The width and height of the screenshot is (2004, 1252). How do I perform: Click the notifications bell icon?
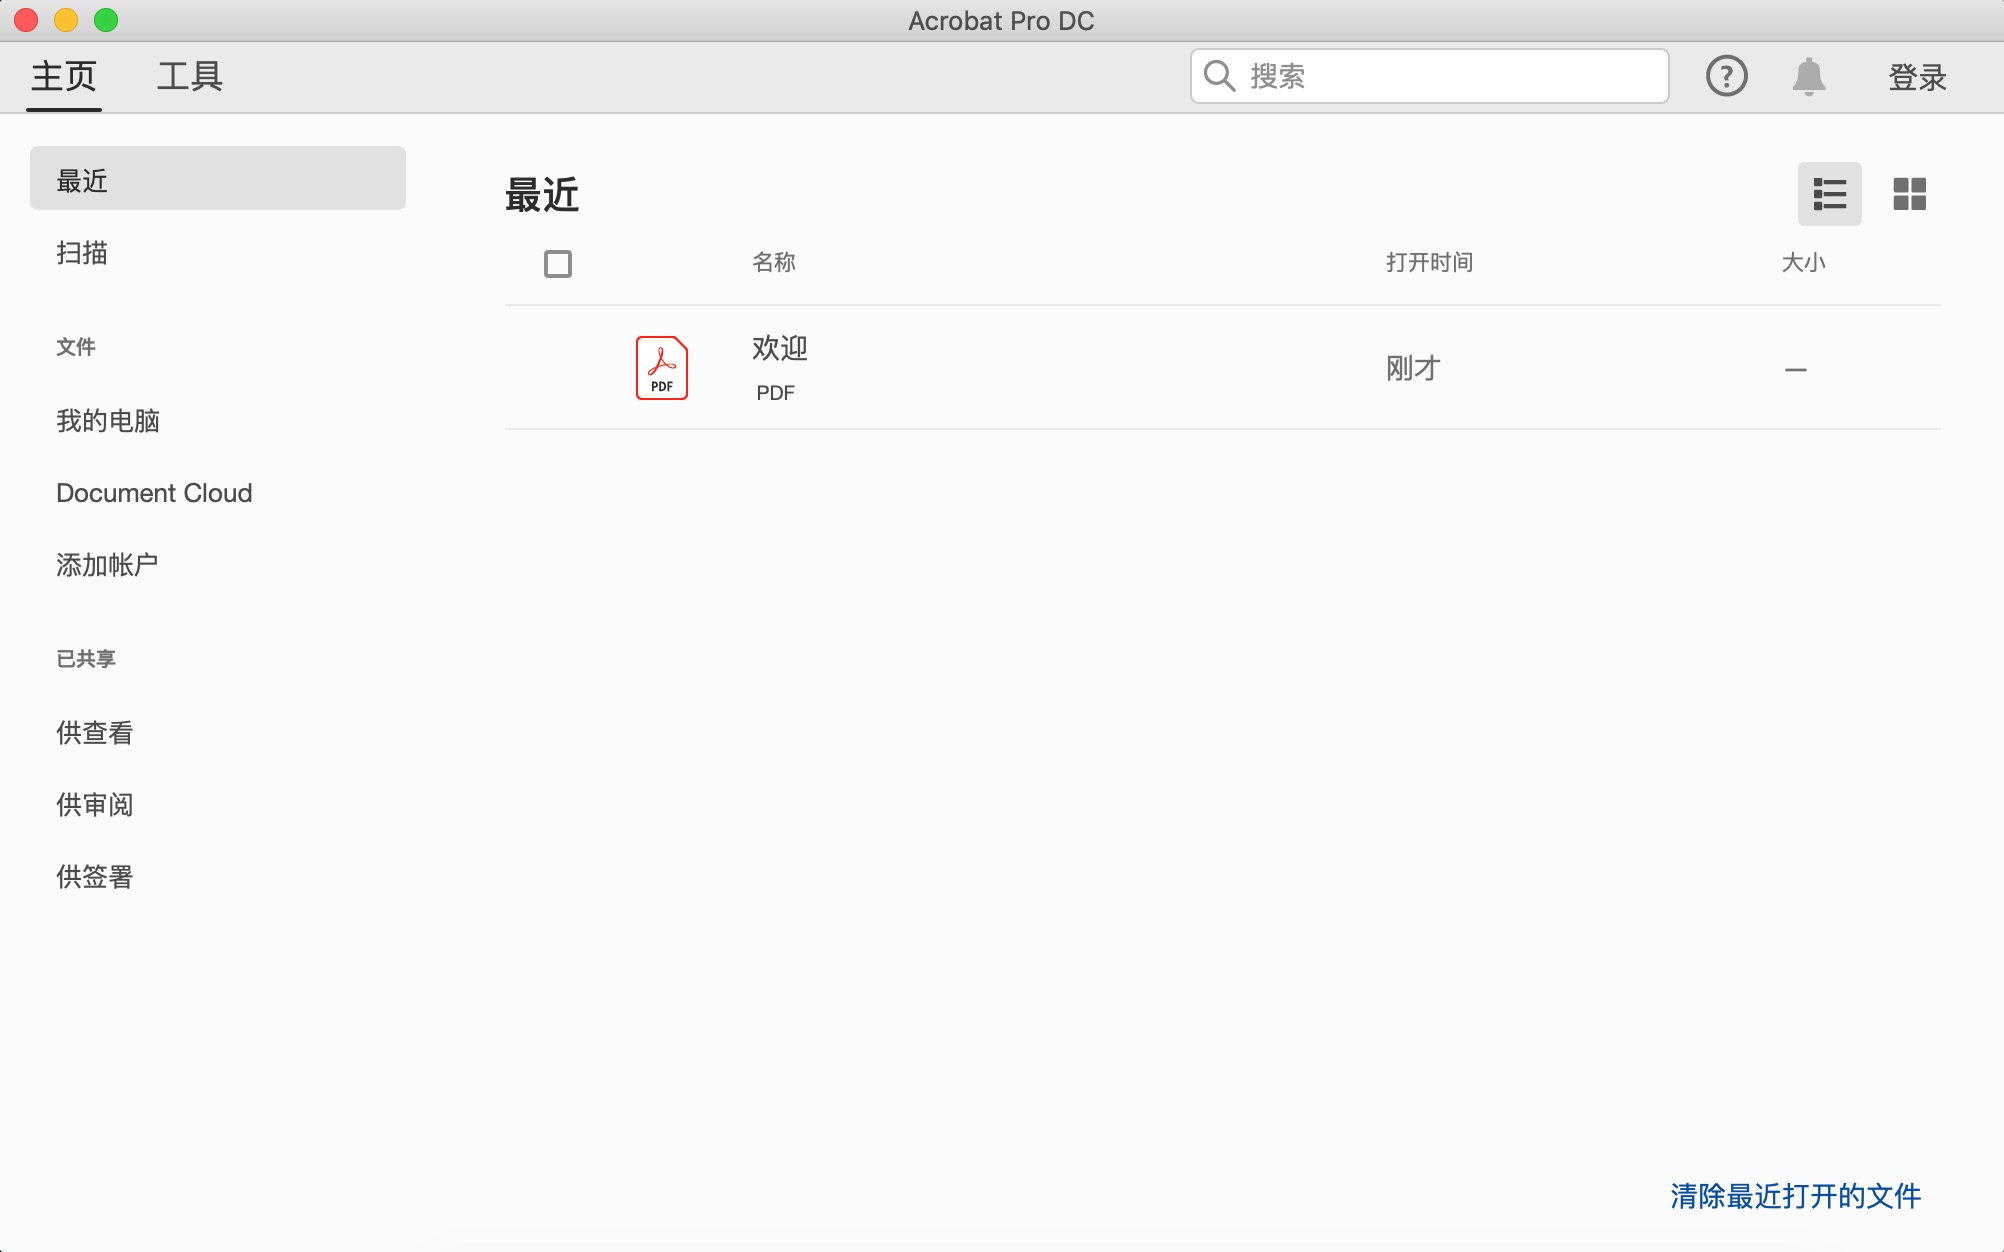1808,76
